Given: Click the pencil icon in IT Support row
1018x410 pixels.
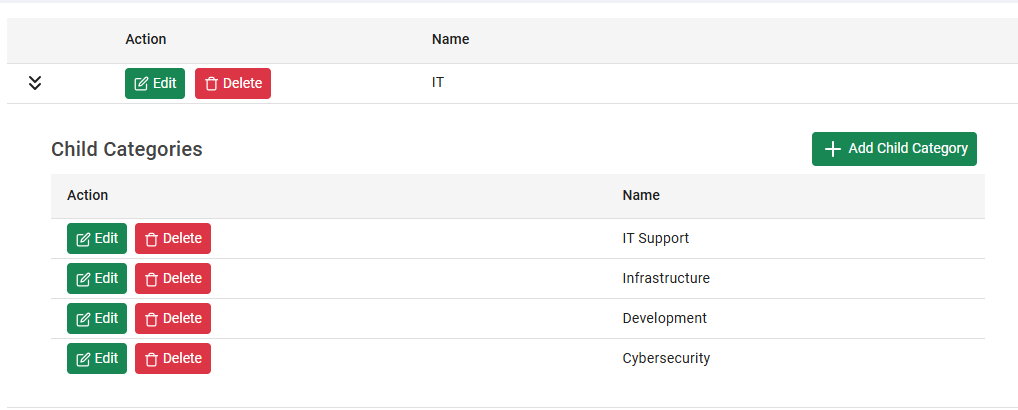Looking at the screenshot, I should coord(83,239).
